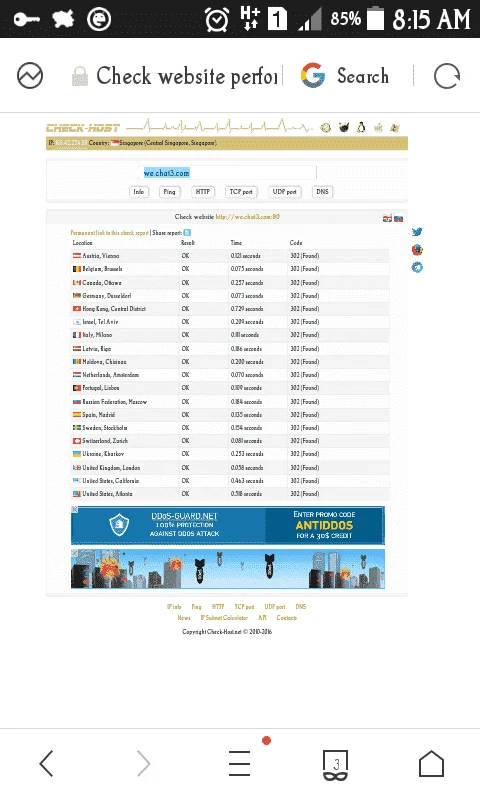Image resolution: width=480 pixels, height=800 pixels.
Task: Reload the current page
Action: pos(447,76)
